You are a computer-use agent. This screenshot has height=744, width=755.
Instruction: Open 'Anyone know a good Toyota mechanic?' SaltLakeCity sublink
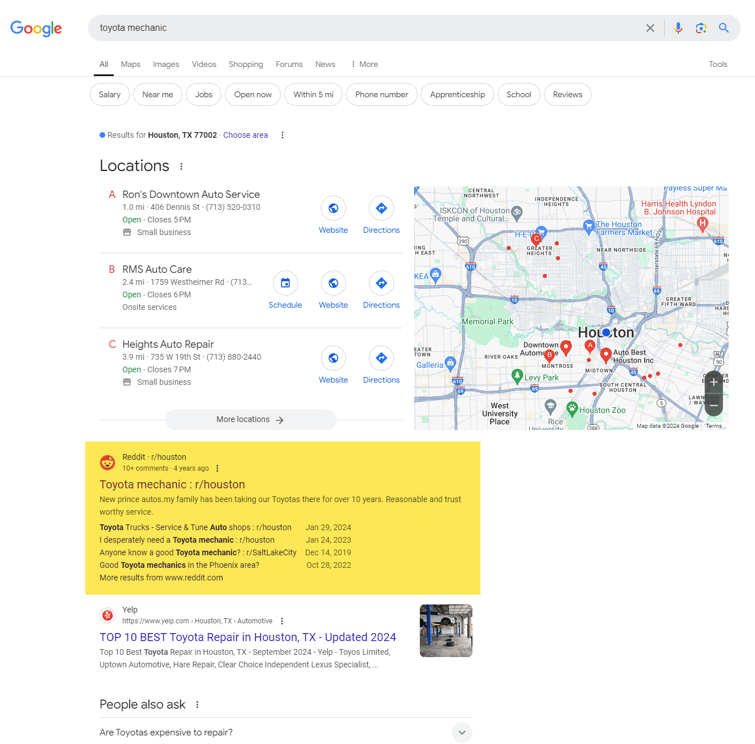click(198, 552)
